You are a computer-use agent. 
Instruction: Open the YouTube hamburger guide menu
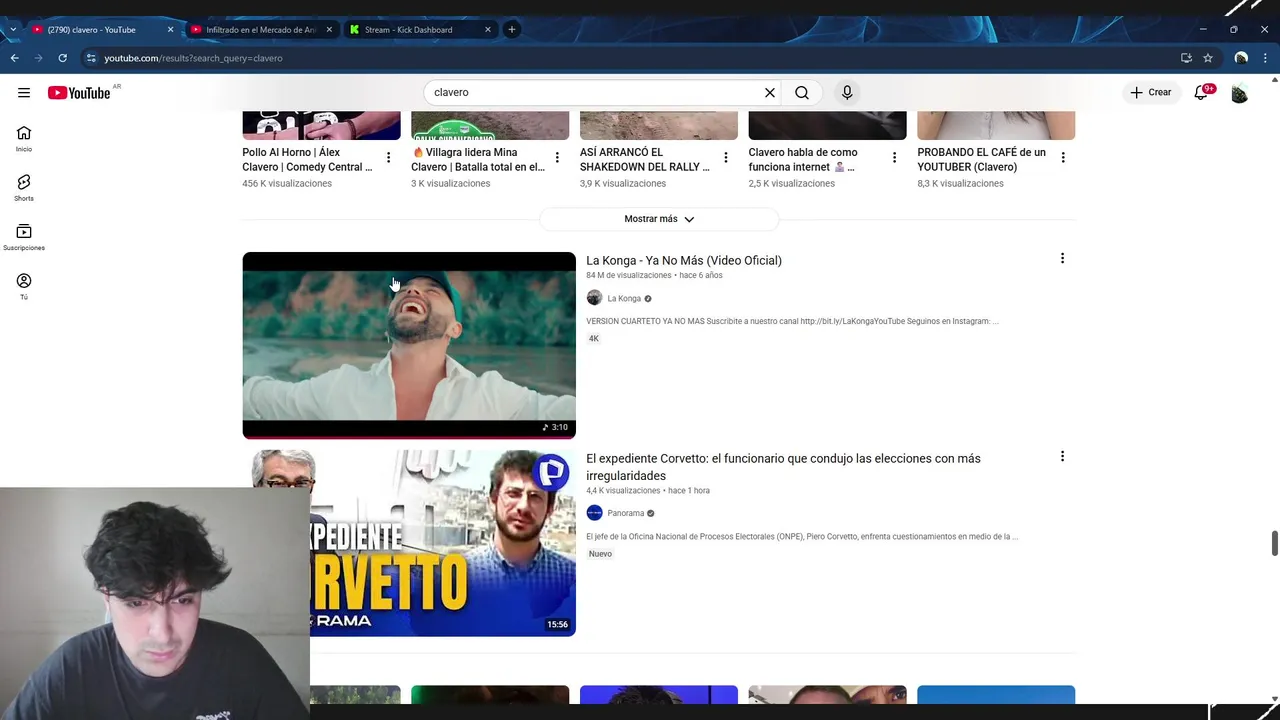[24, 93]
